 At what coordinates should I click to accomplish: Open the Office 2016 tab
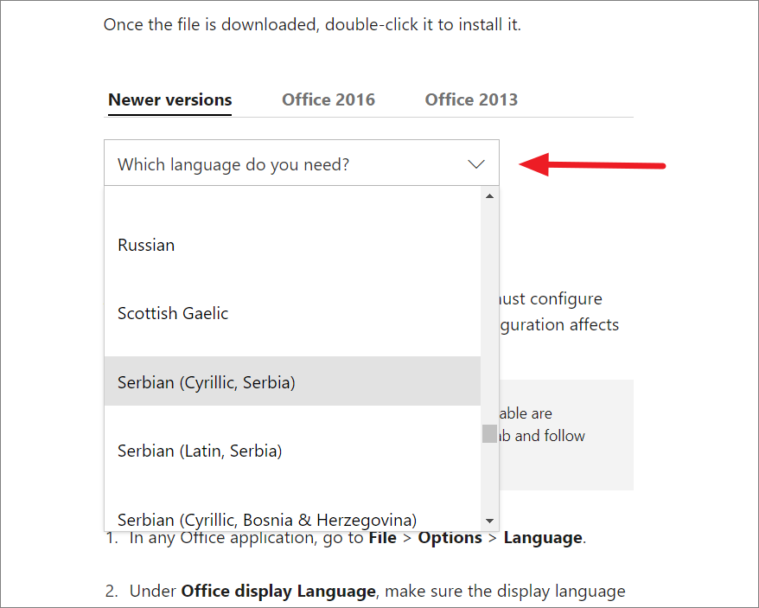click(328, 100)
